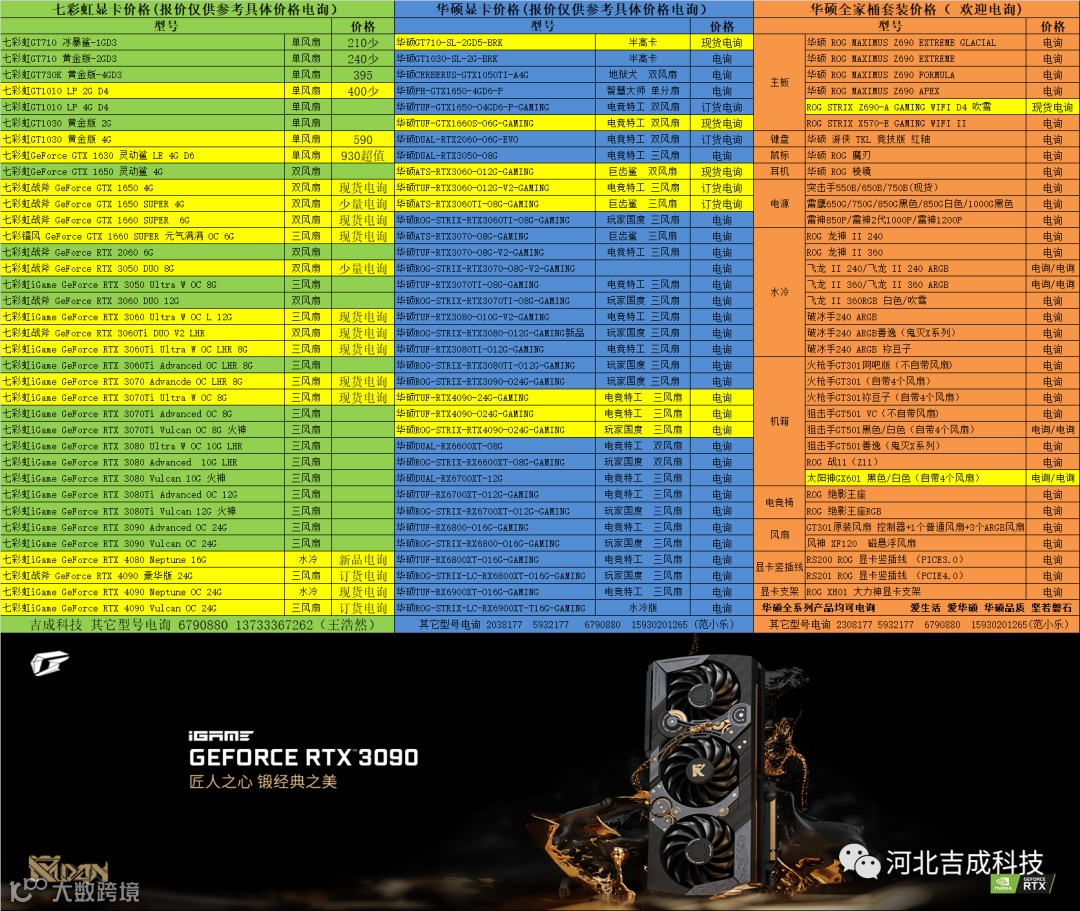
Task: Select 华硕TUF-GTX1660S-O6G-GAMING row
Action: 574,123
